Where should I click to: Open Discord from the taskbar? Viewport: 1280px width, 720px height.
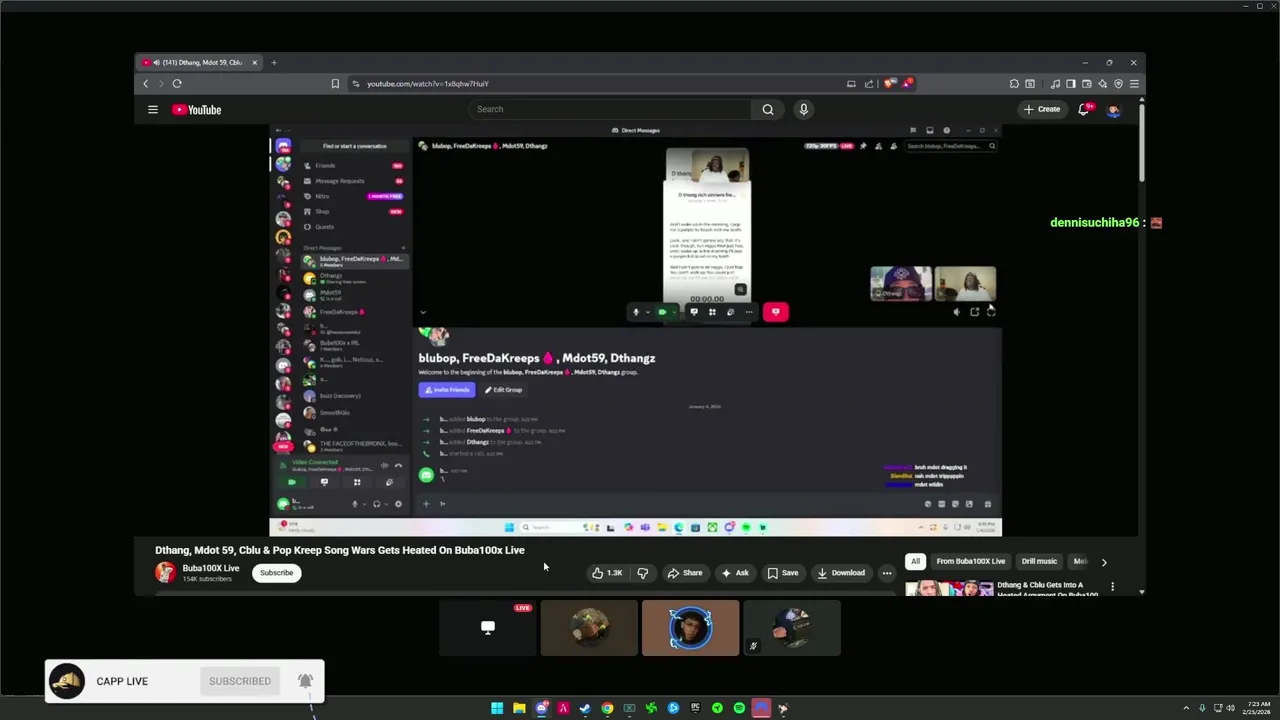(541, 708)
